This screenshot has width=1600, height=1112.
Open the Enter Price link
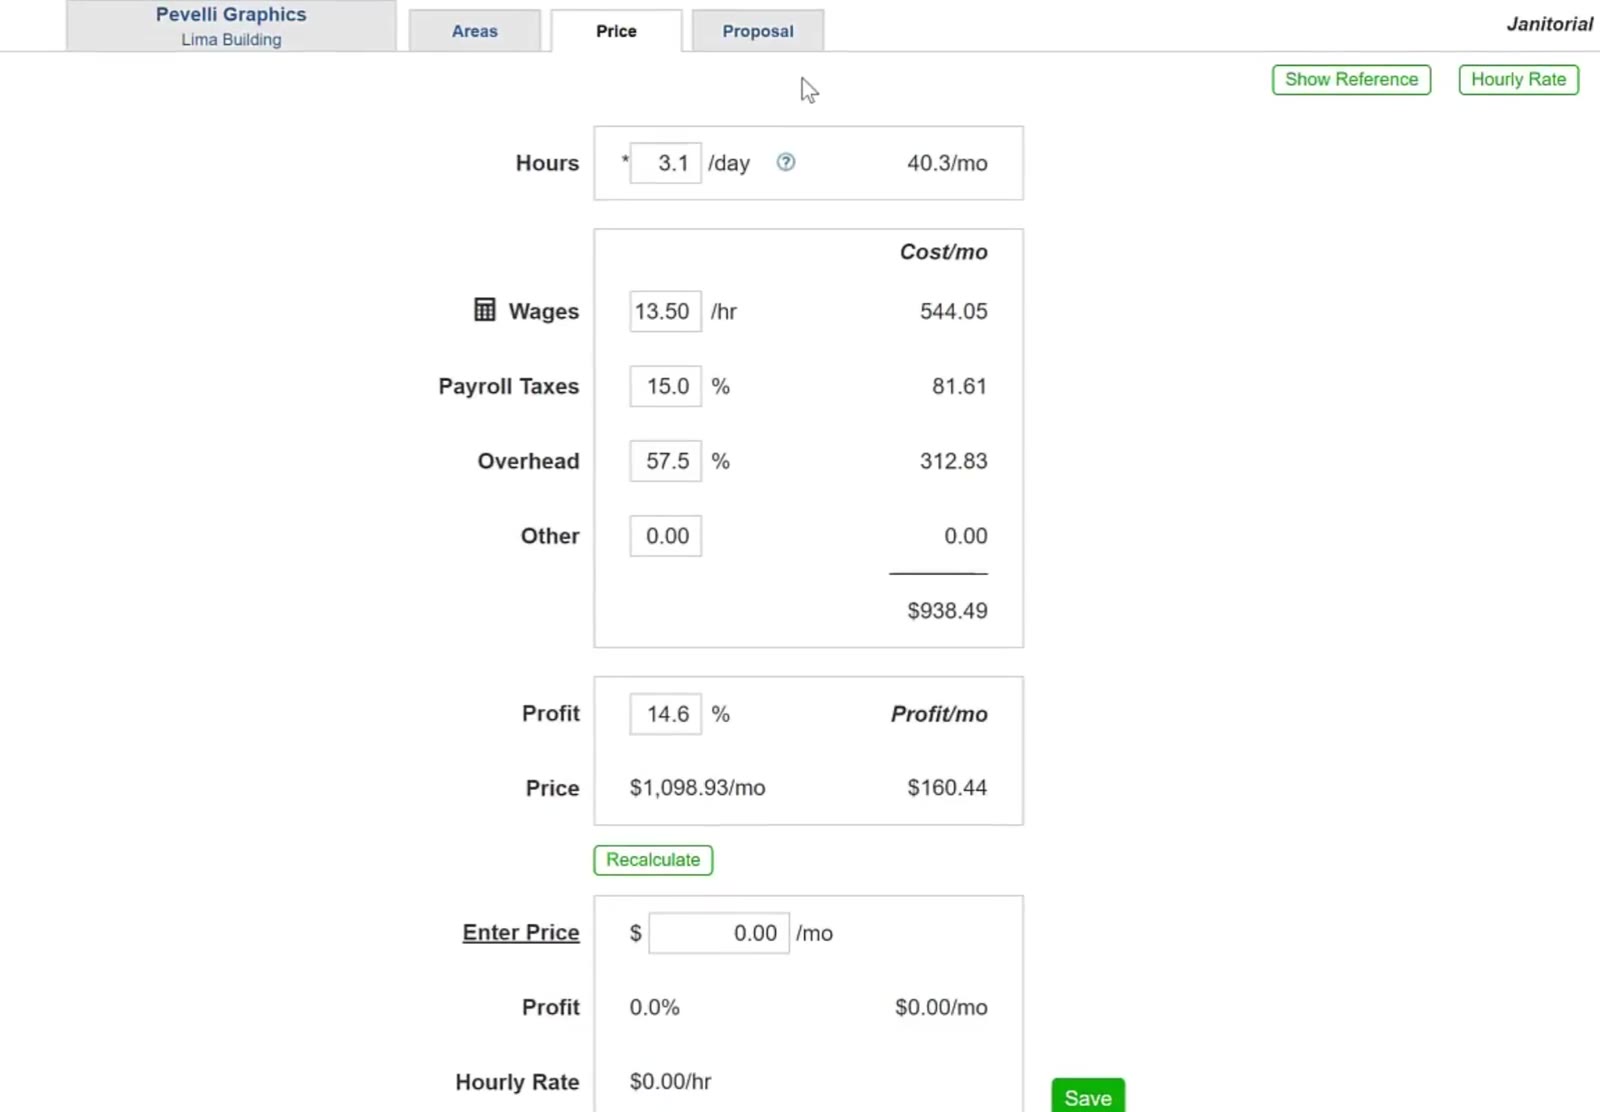pos(521,932)
